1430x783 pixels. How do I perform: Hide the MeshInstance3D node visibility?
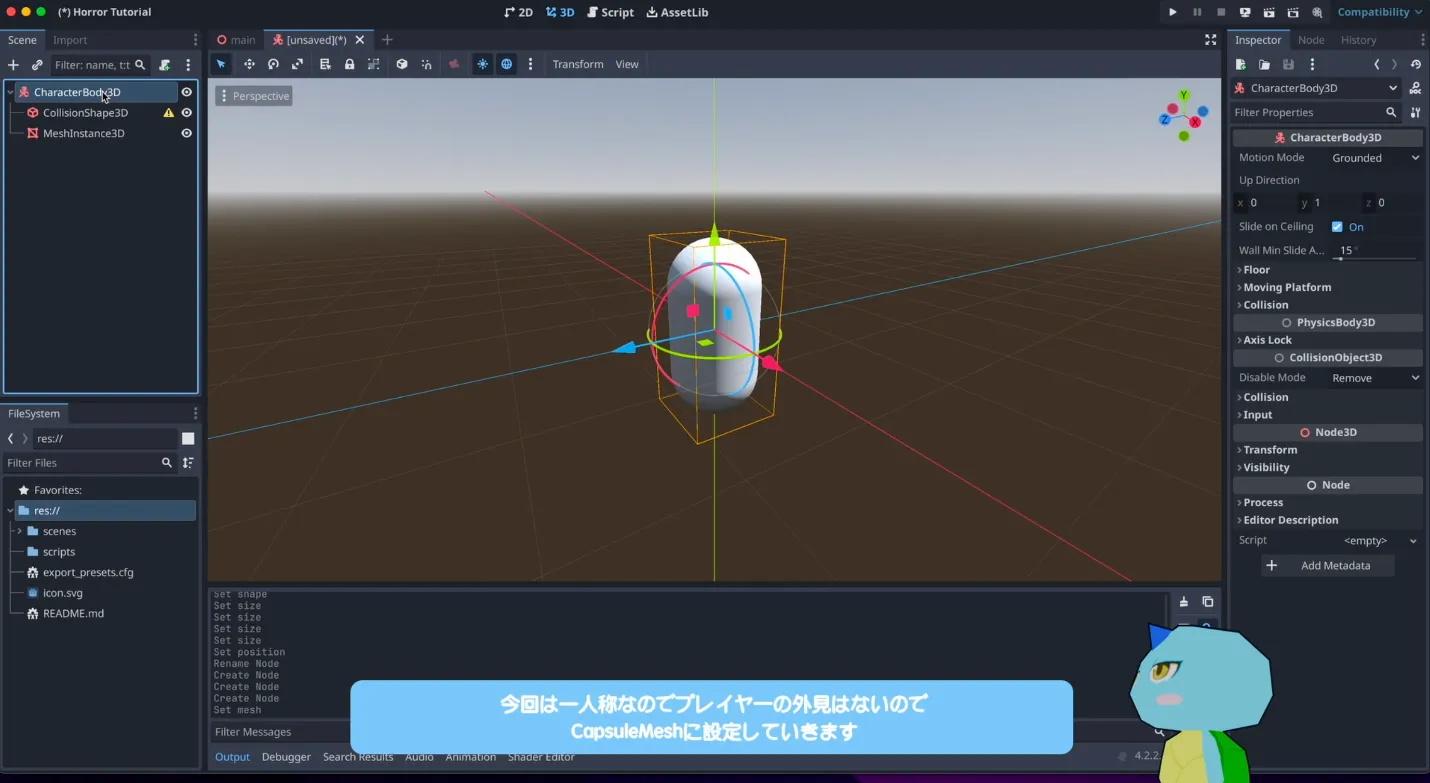click(186, 133)
